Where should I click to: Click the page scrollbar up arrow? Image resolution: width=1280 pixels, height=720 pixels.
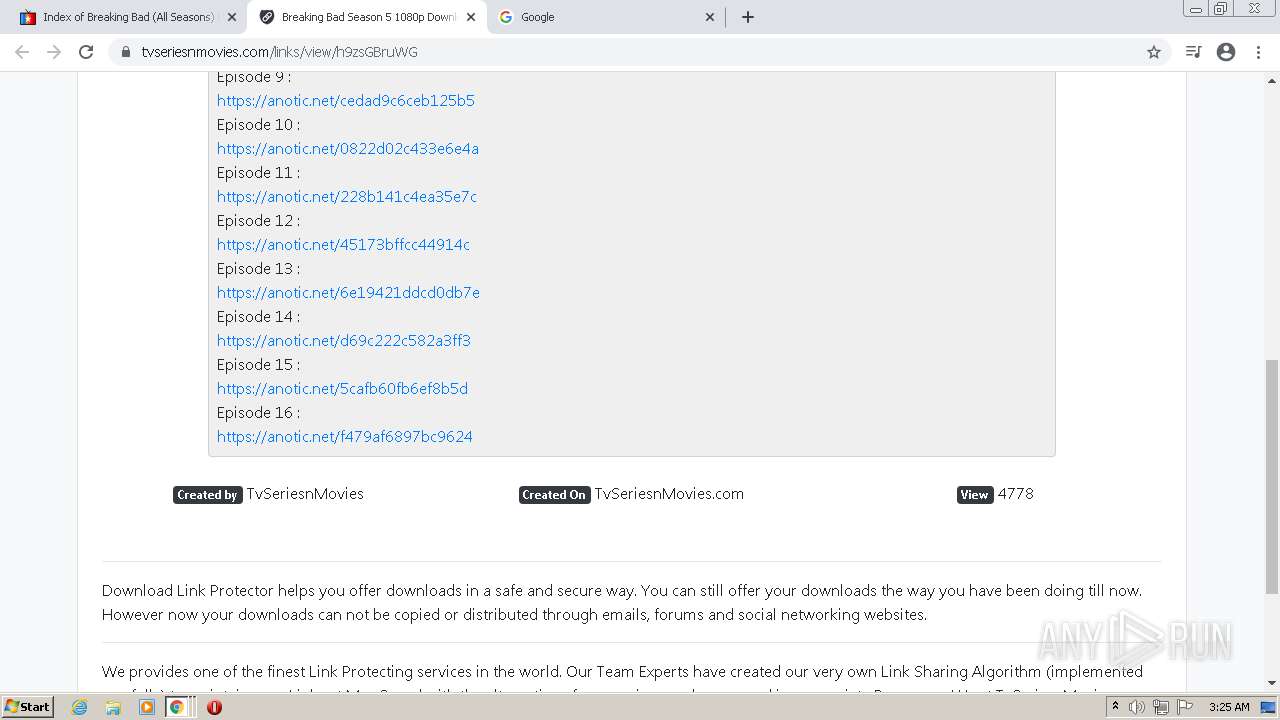tap(1272, 79)
